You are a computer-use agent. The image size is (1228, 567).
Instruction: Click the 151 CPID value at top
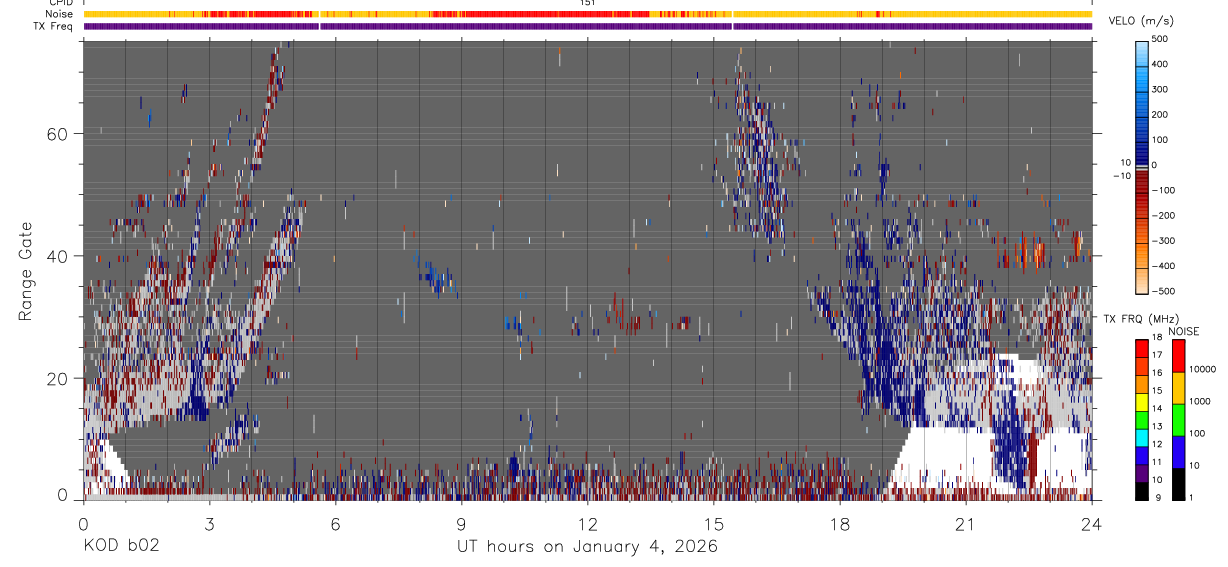pos(587,3)
